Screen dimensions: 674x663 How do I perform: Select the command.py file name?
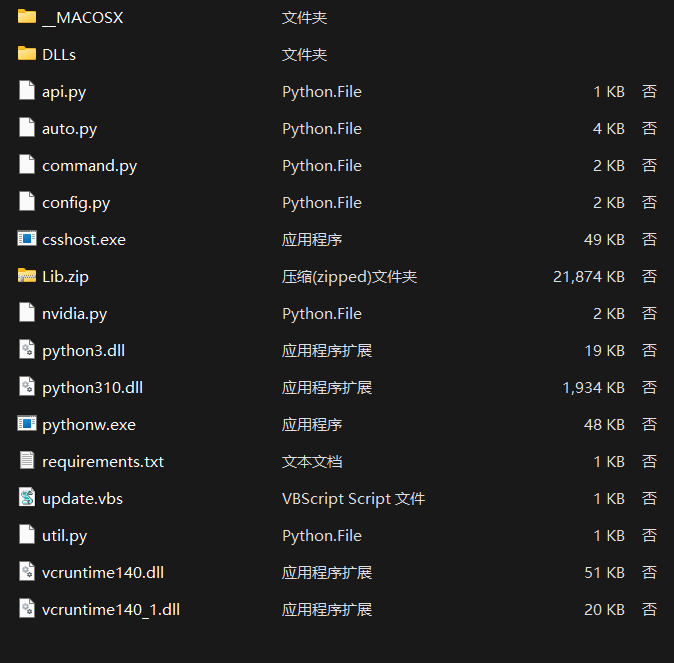pyautogui.click(x=89, y=166)
